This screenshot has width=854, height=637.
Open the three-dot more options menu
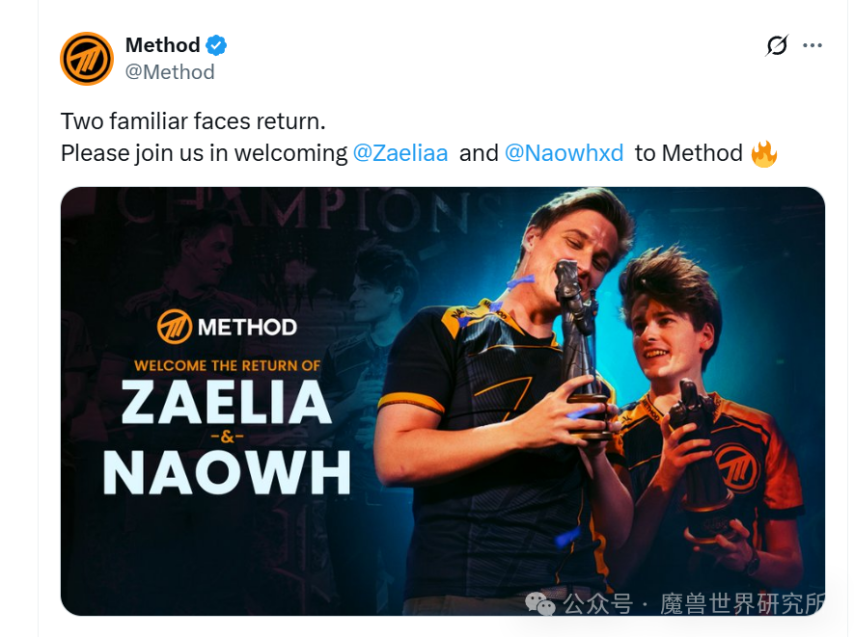point(812,45)
